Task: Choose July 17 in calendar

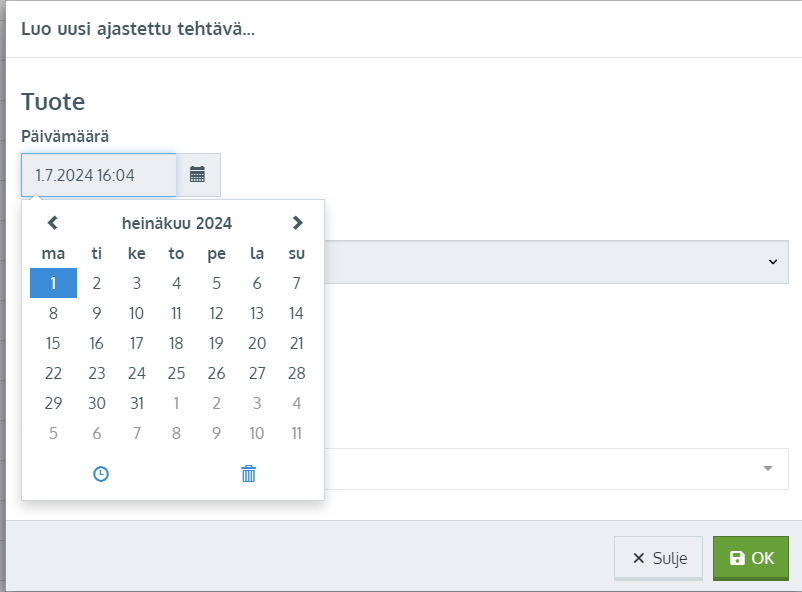Action: (x=137, y=343)
